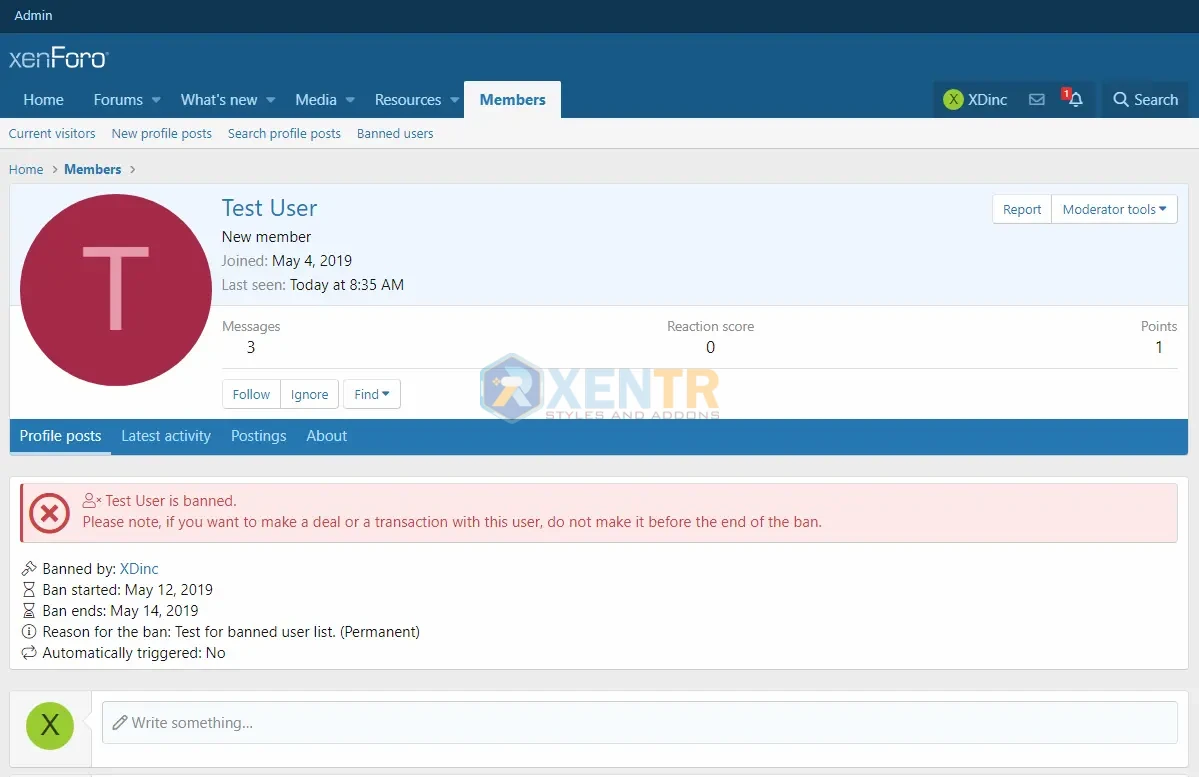Open the Find dropdown menu
This screenshot has width=1199, height=777.
point(372,394)
